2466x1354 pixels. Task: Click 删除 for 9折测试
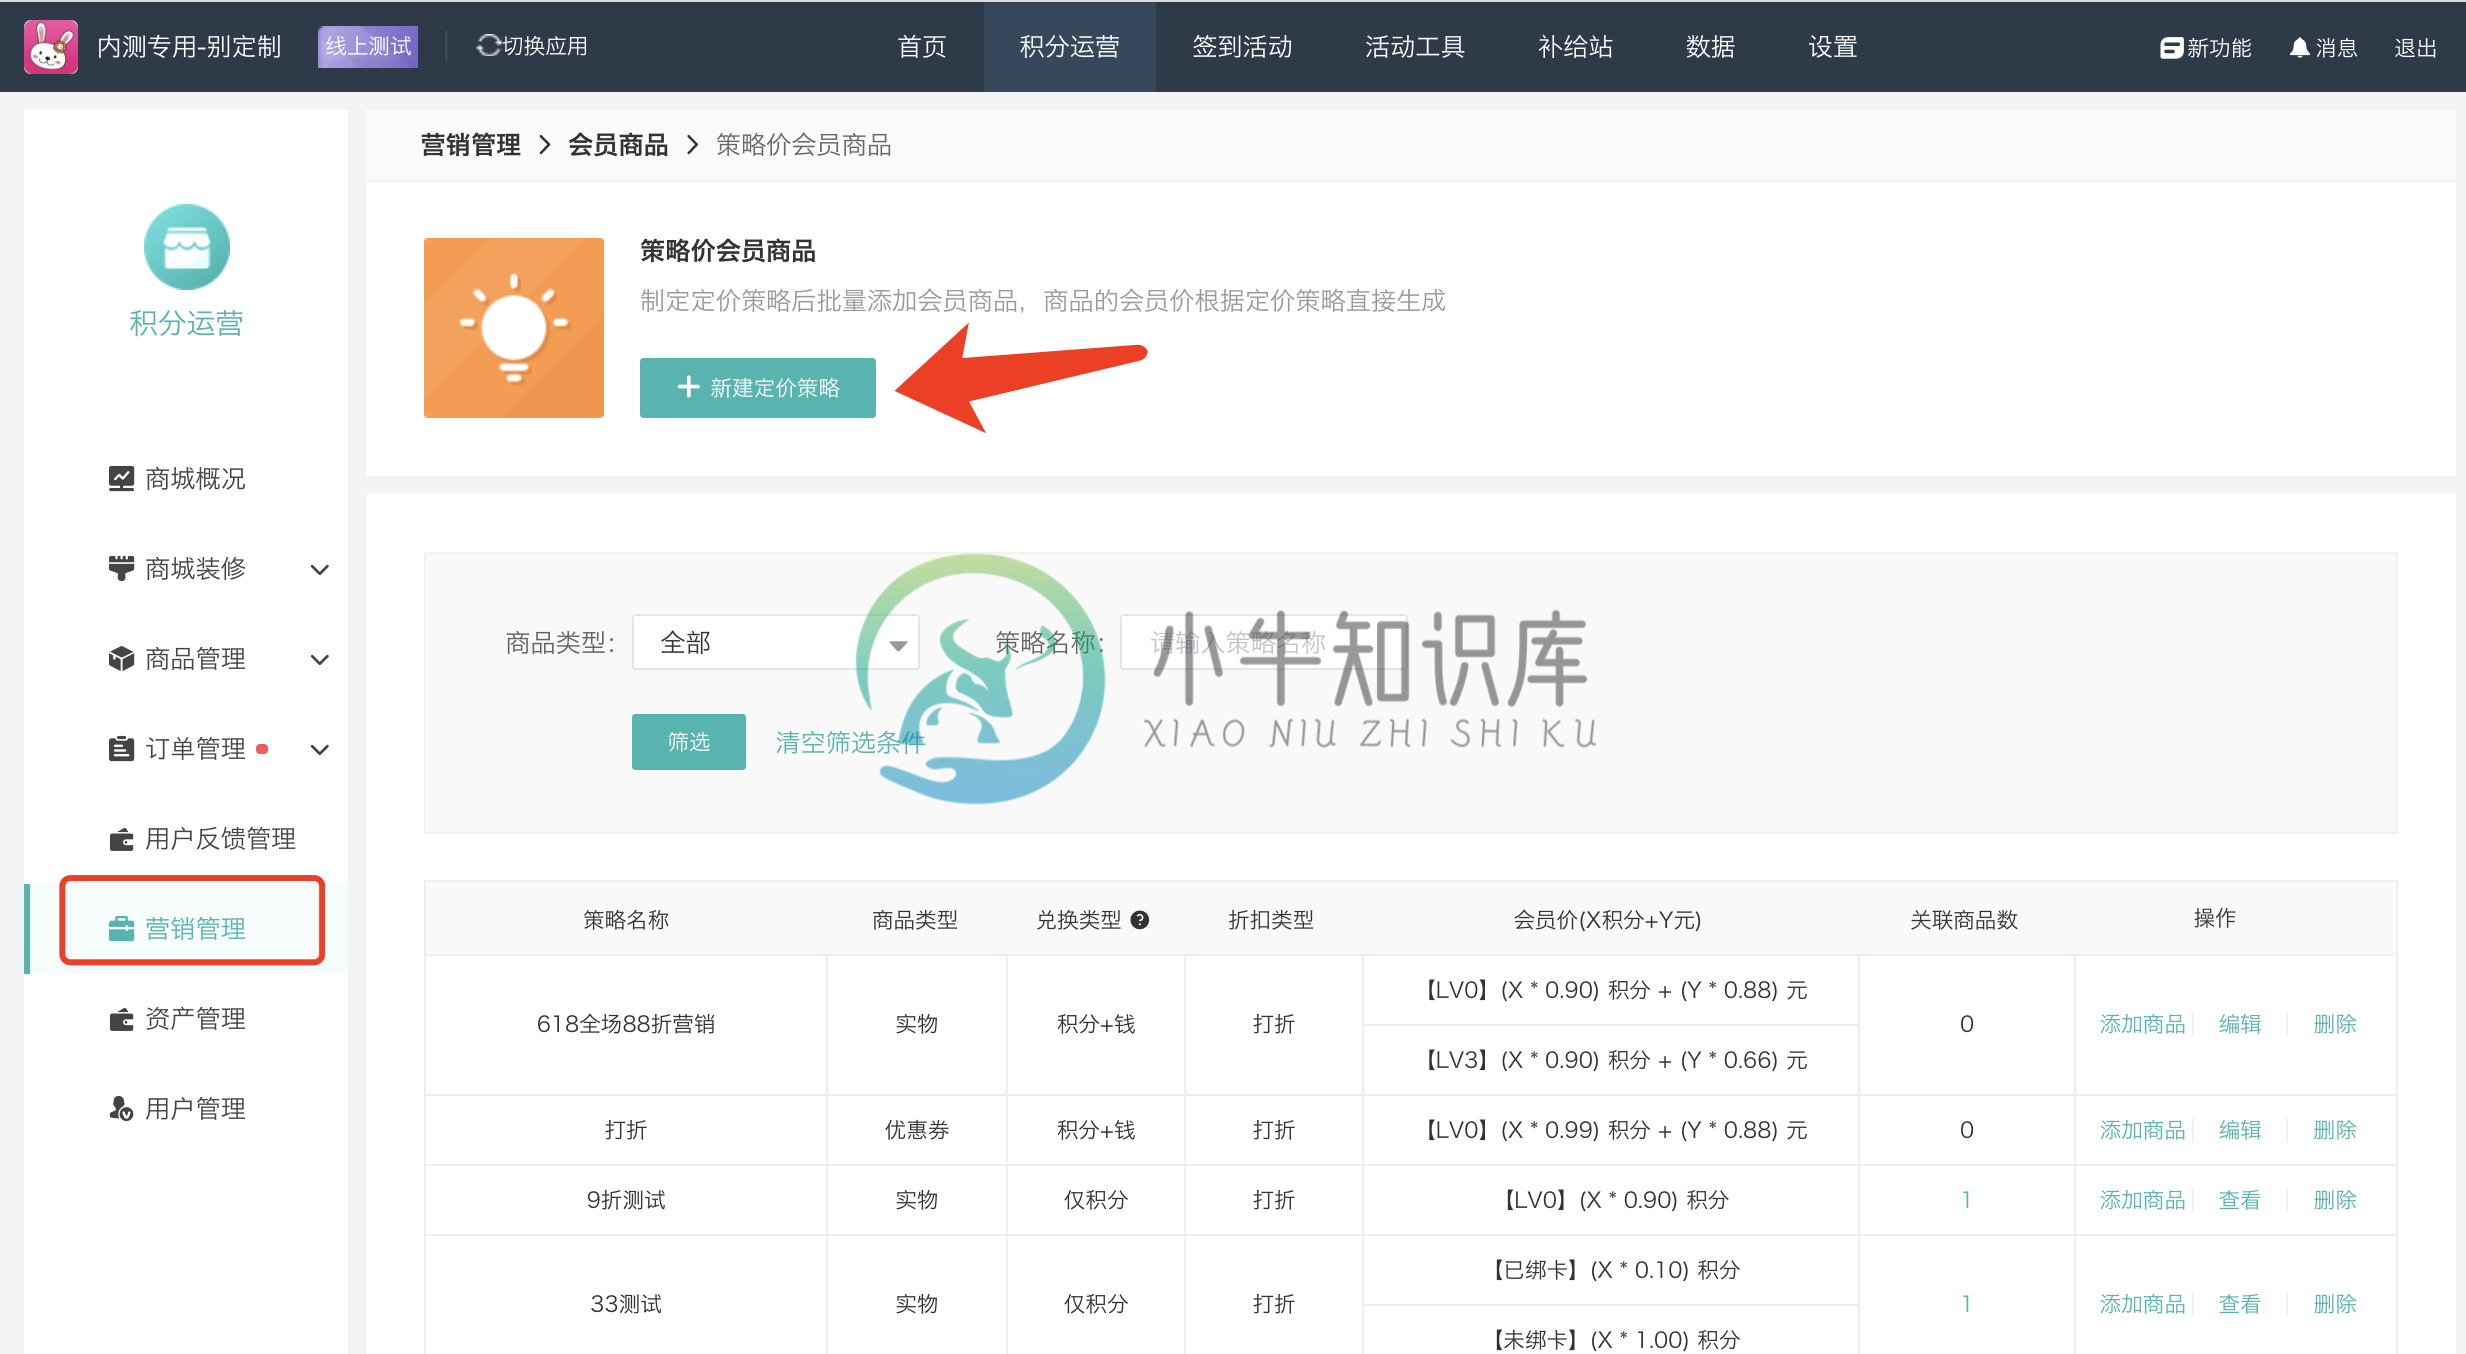2335,1200
